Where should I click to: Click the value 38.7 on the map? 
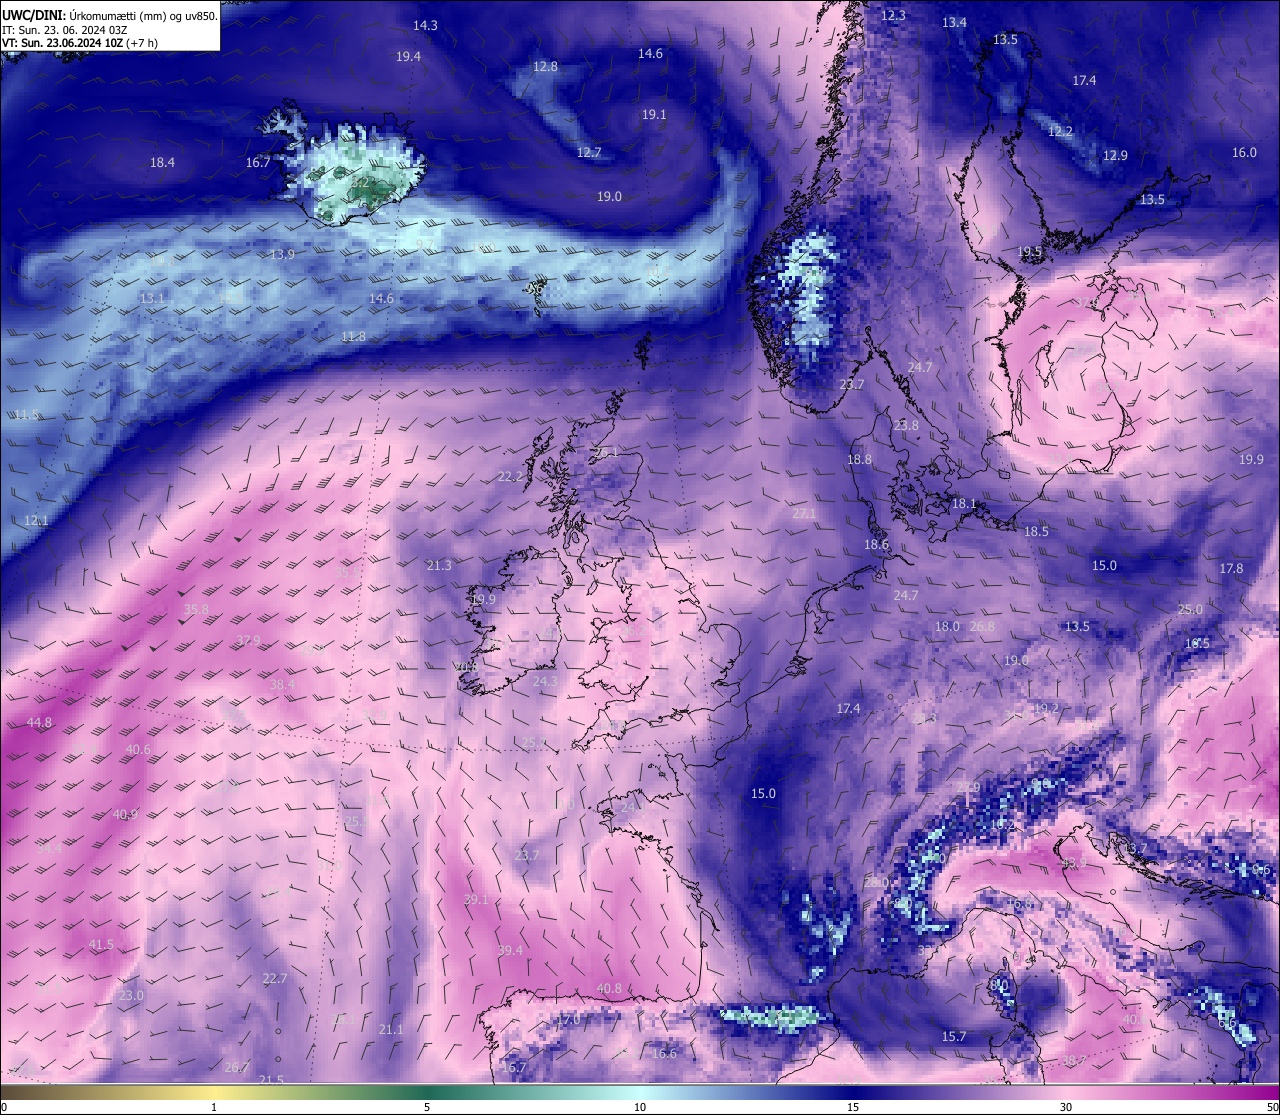(x=1074, y=1061)
